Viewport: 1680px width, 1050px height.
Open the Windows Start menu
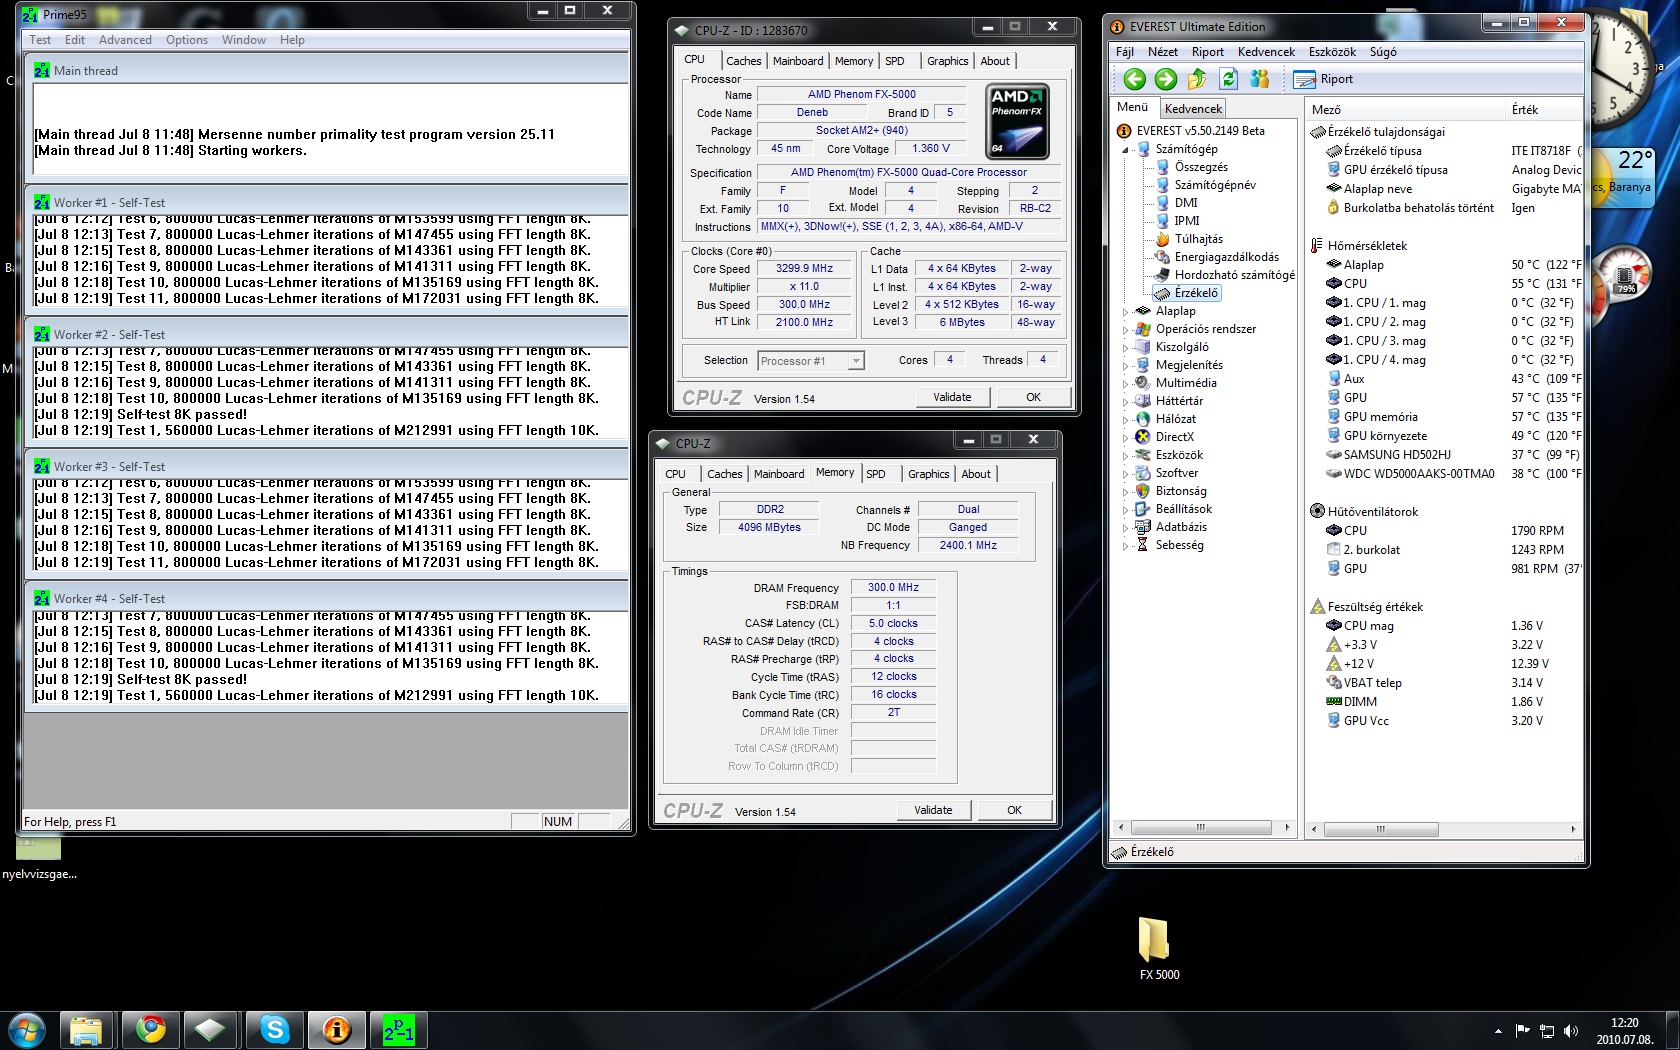27,1029
